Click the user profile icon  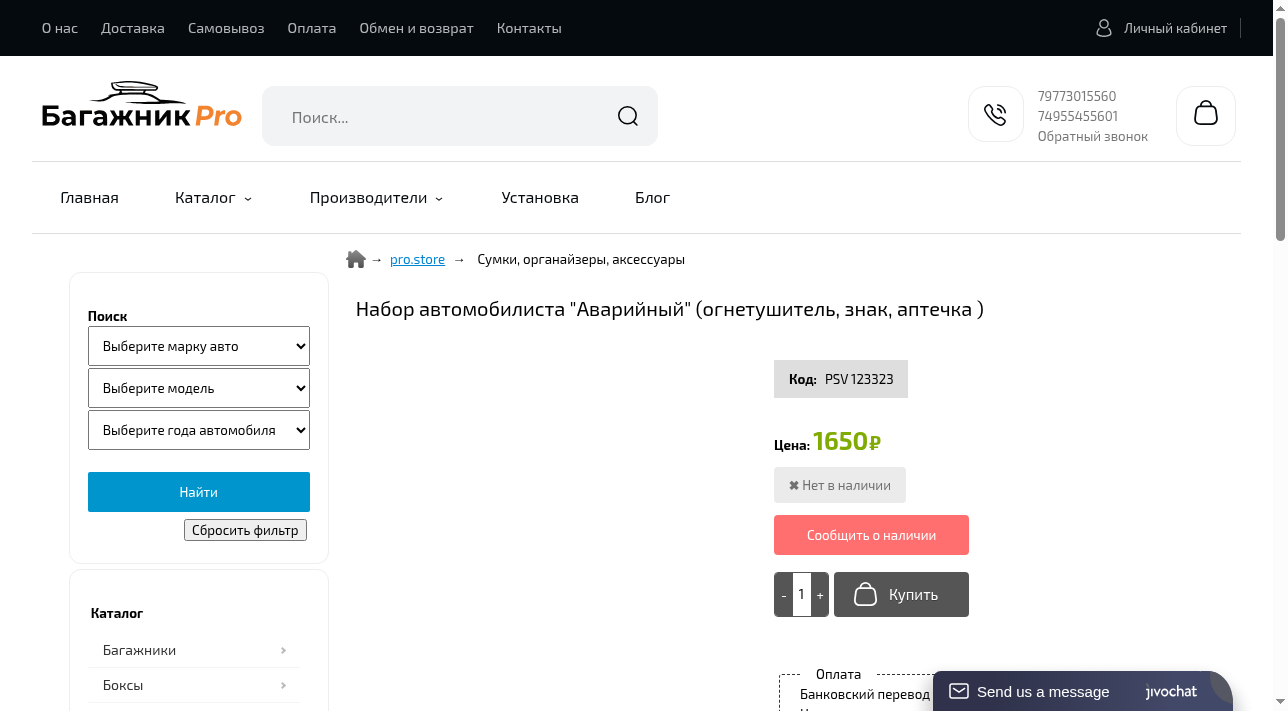pyautogui.click(x=1104, y=28)
